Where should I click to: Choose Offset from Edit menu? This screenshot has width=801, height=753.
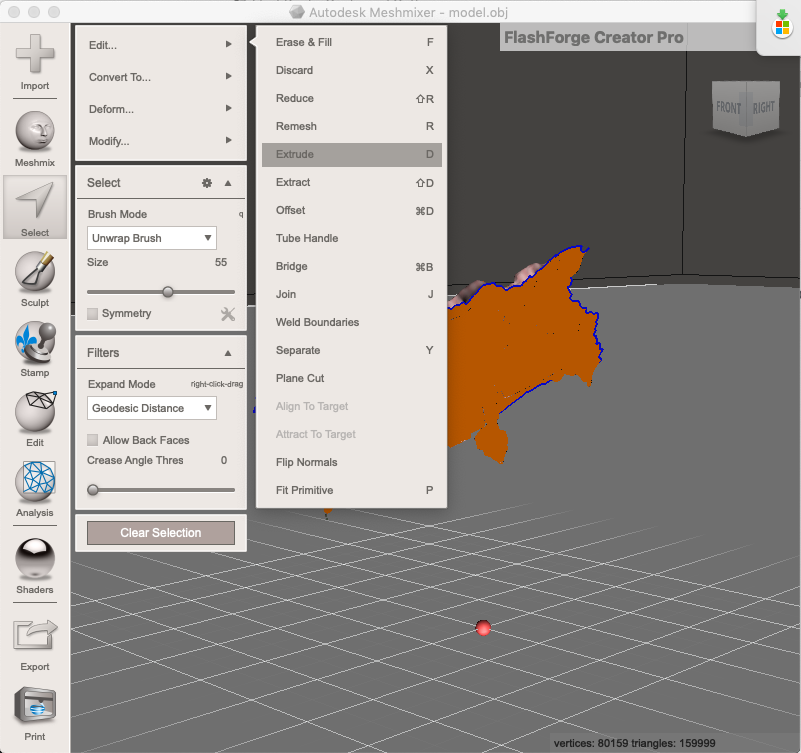coord(352,210)
